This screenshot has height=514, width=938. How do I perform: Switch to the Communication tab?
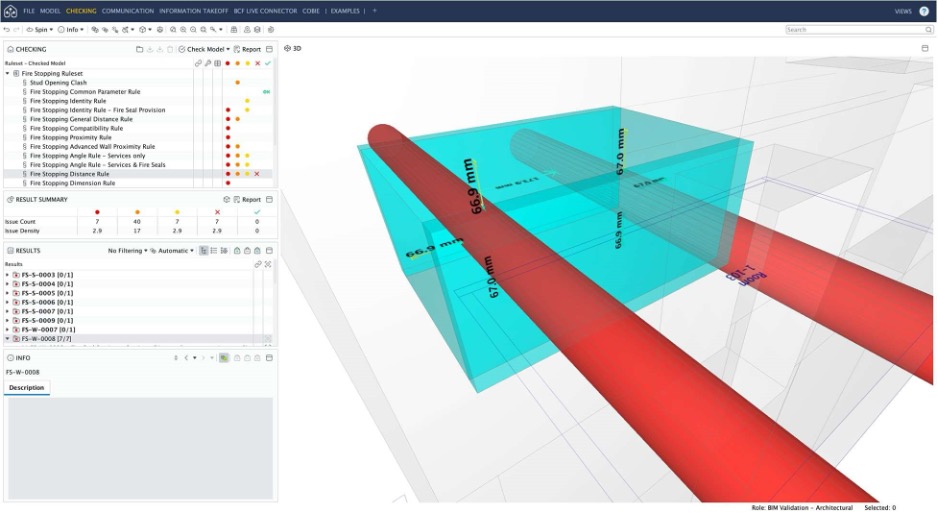127,11
